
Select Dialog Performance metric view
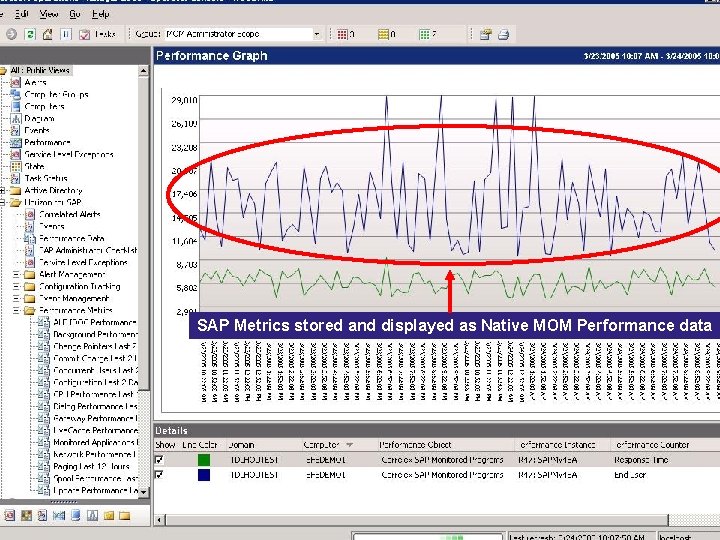95,406
